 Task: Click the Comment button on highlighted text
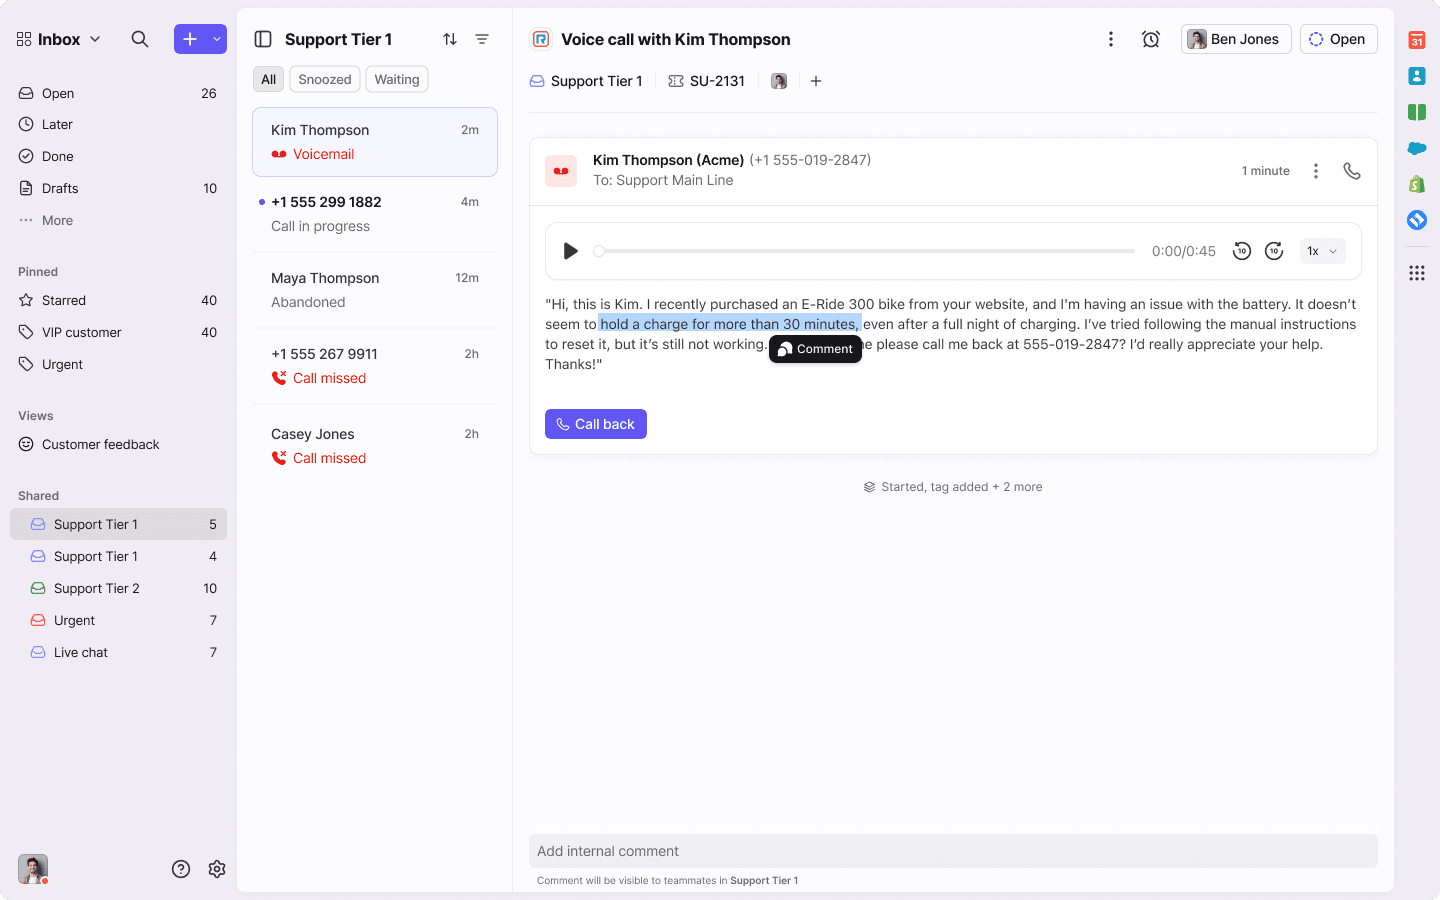tap(815, 349)
